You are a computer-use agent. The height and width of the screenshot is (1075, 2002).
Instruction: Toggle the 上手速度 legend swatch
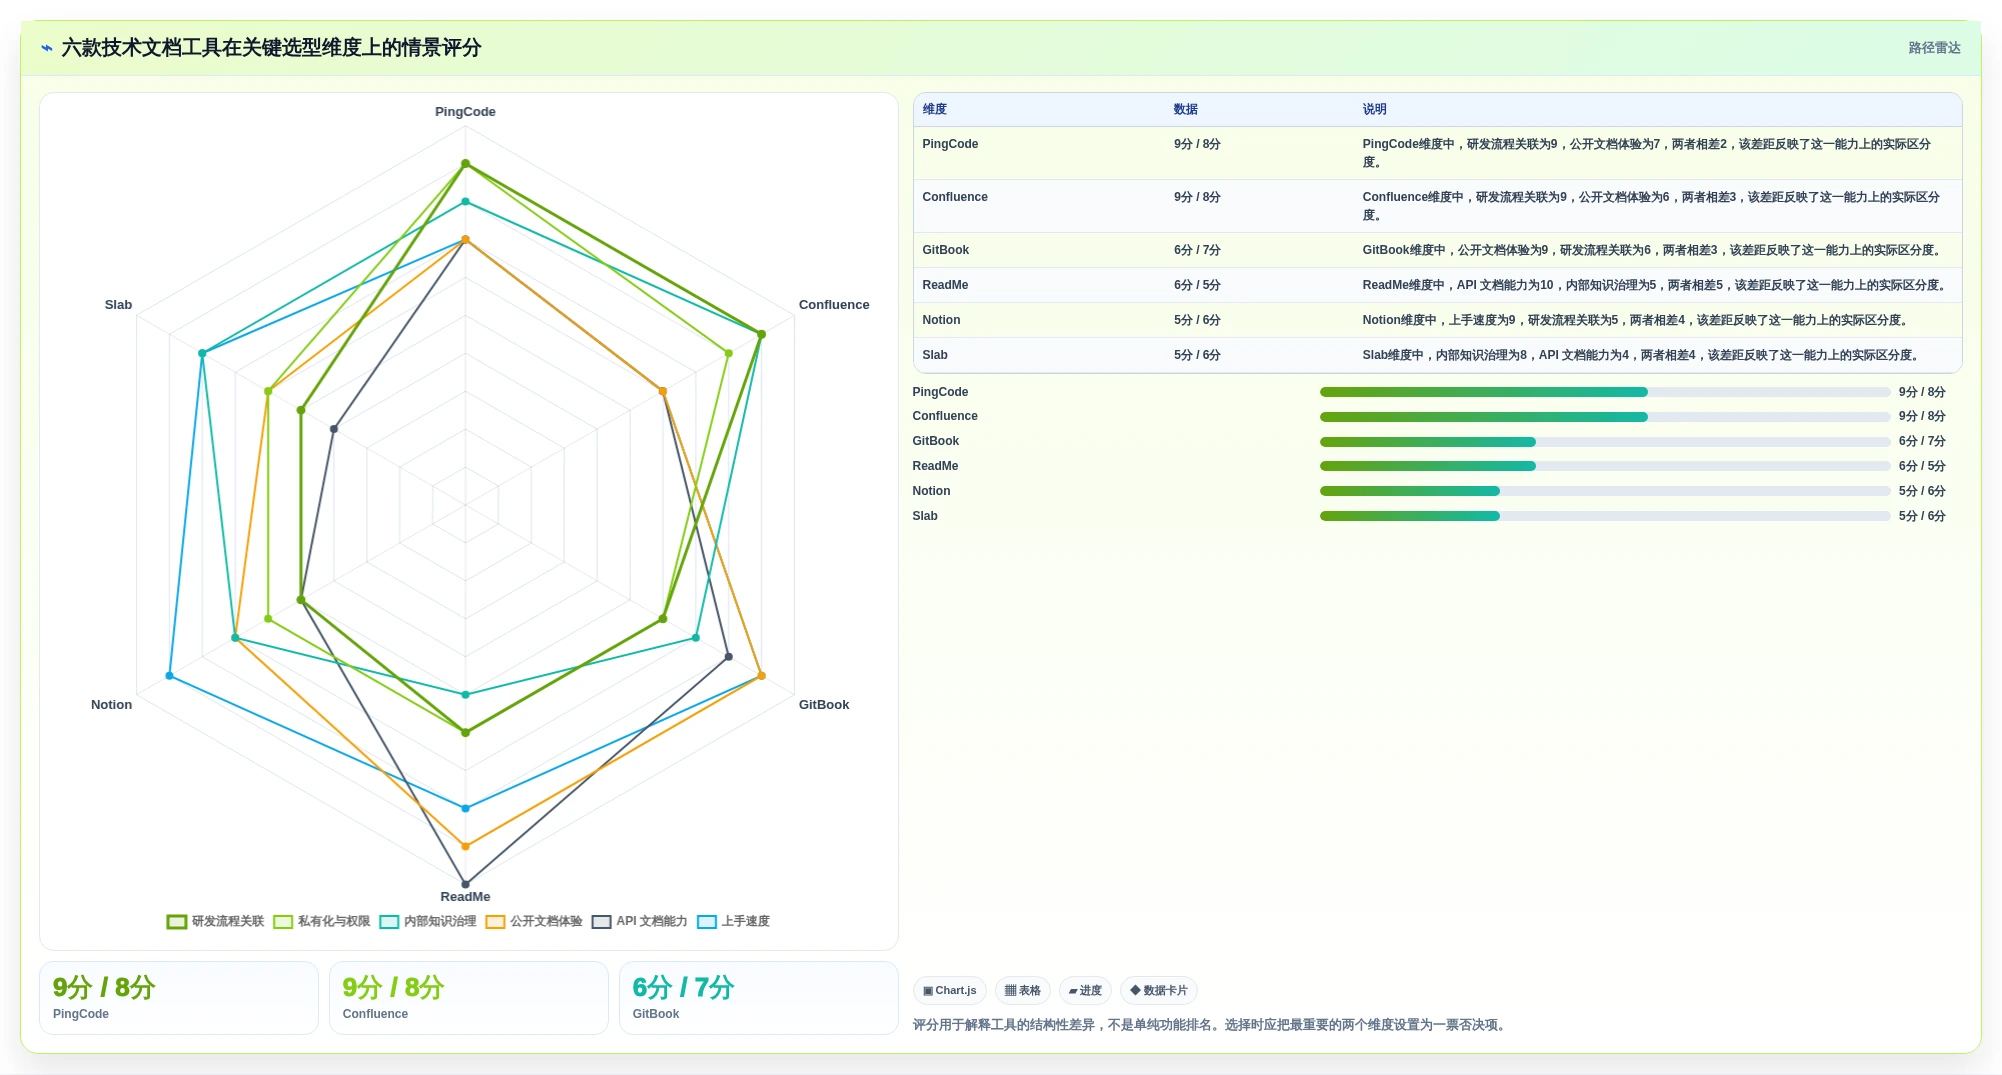[707, 922]
